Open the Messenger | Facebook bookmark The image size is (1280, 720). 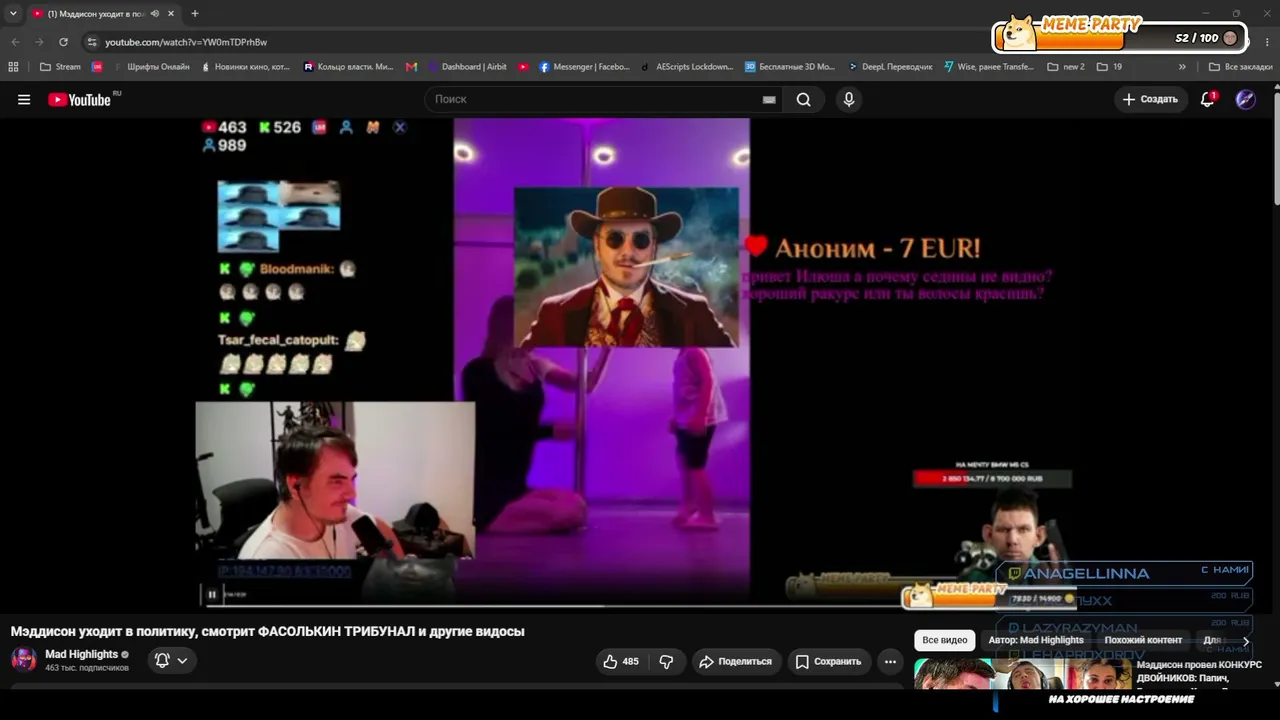(584, 67)
